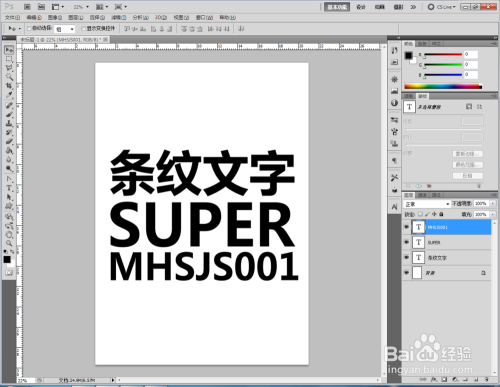Click the Auto-Align Layers icon in options bar
This screenshot has width=500, height=387.
tap(241, 29)
